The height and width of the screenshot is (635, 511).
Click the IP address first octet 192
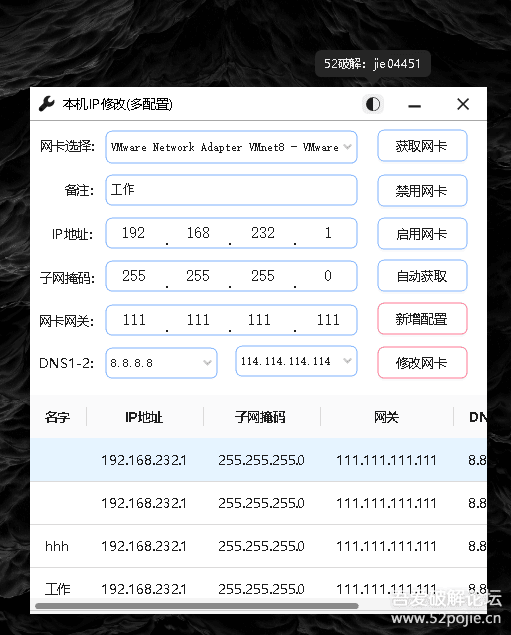pyautogui.click(x=133, y=233)
